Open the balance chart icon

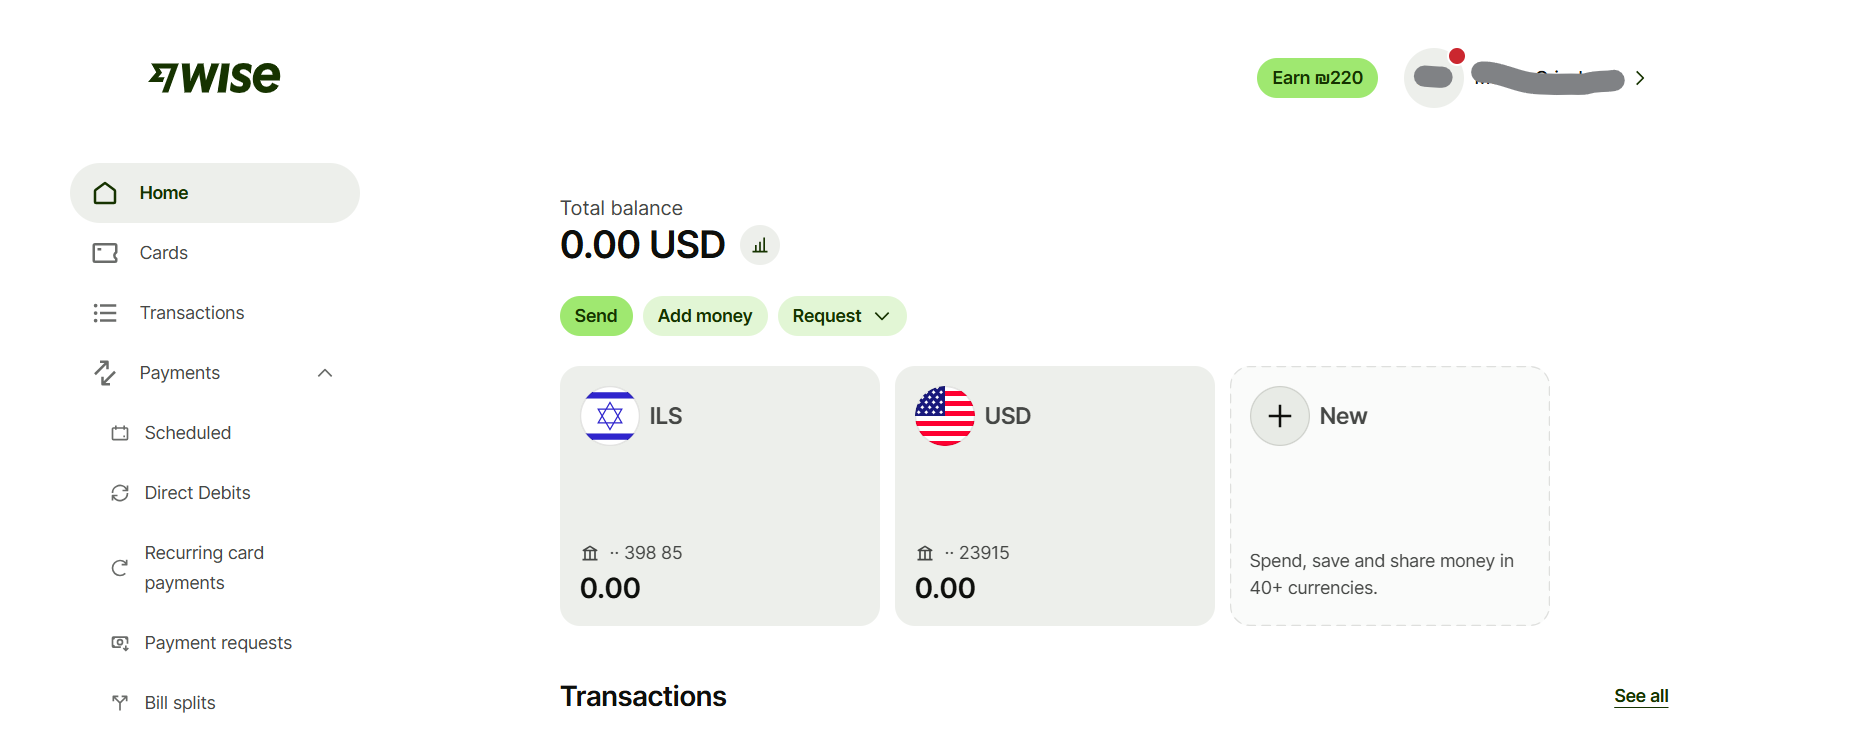point(760,245)
